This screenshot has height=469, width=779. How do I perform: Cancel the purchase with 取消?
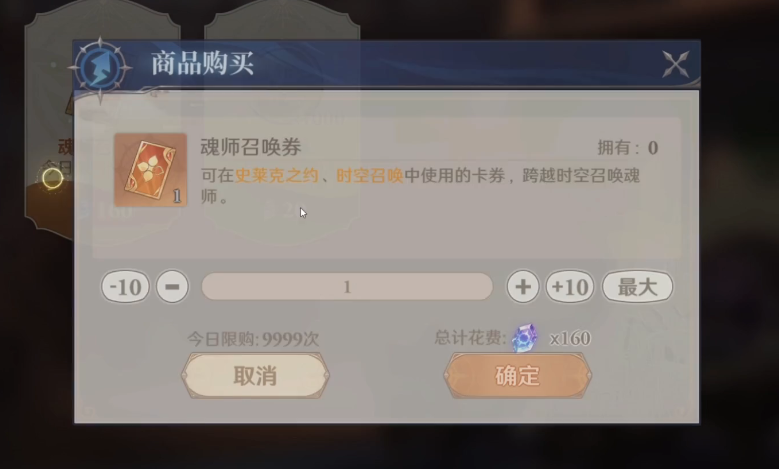(255, 376)
